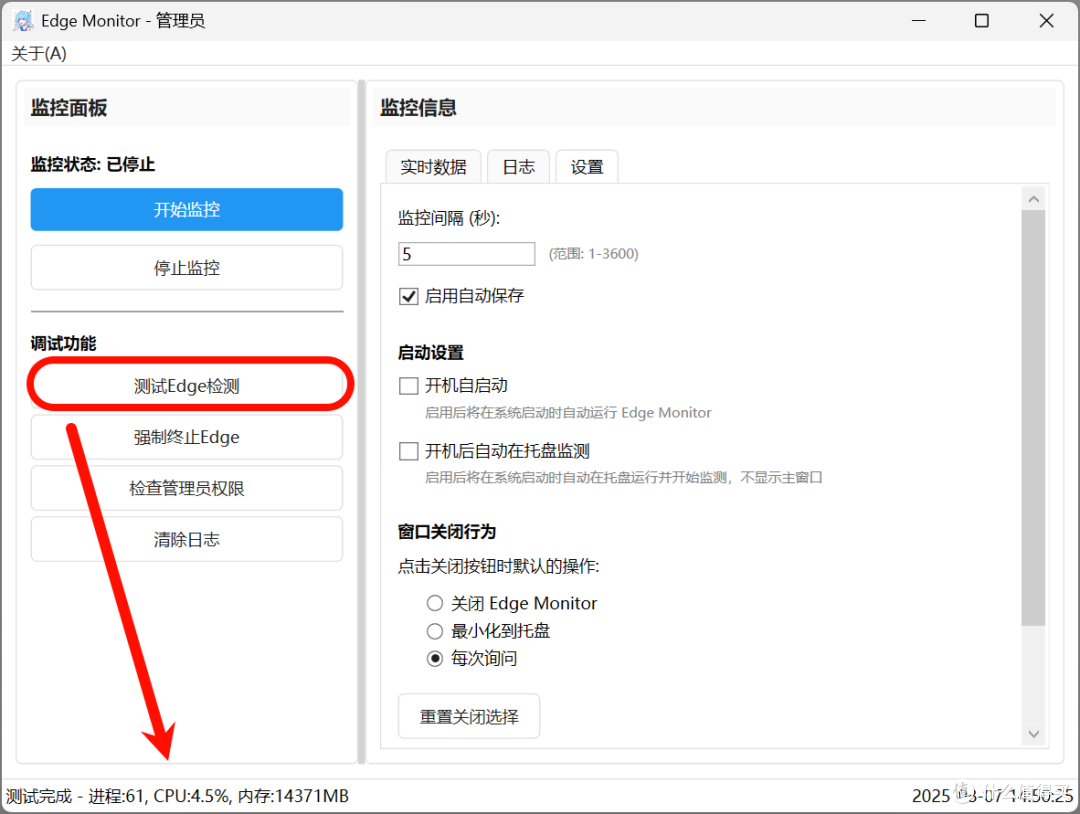
Task: Minimize the Edge Monitor window
Action: [x=918, y=21]
